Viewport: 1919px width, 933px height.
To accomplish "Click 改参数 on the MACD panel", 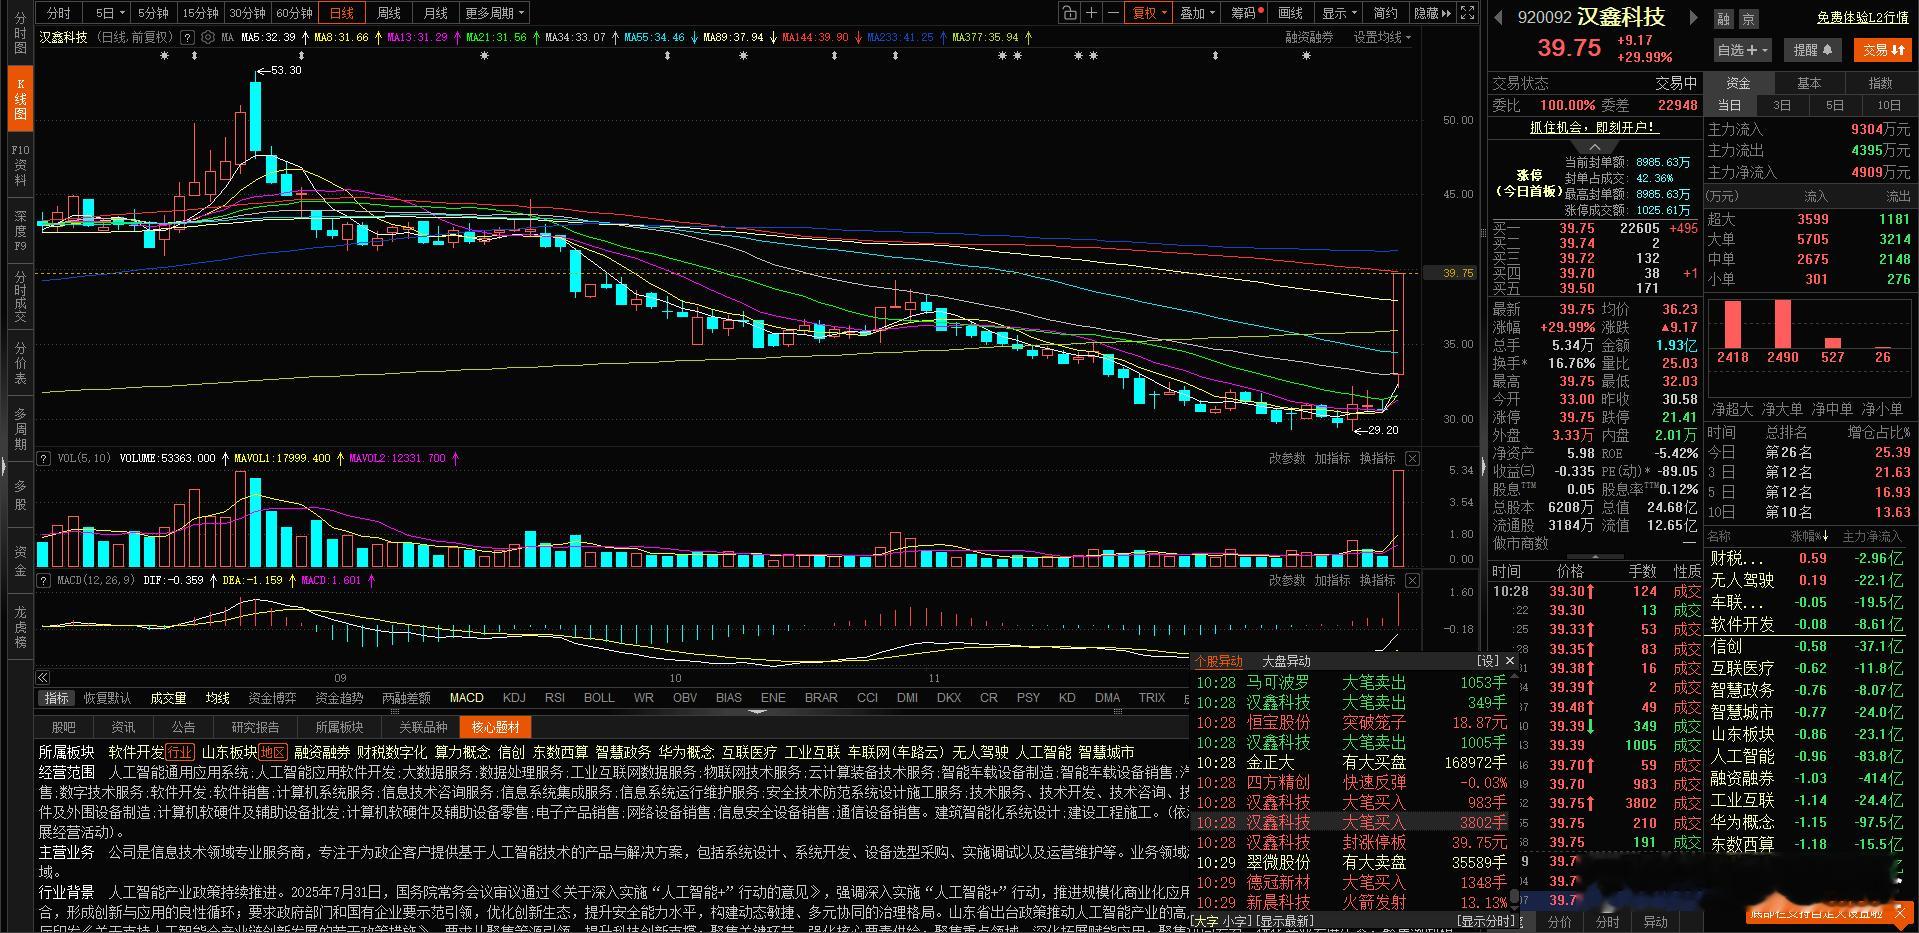I will [1288, 579].
